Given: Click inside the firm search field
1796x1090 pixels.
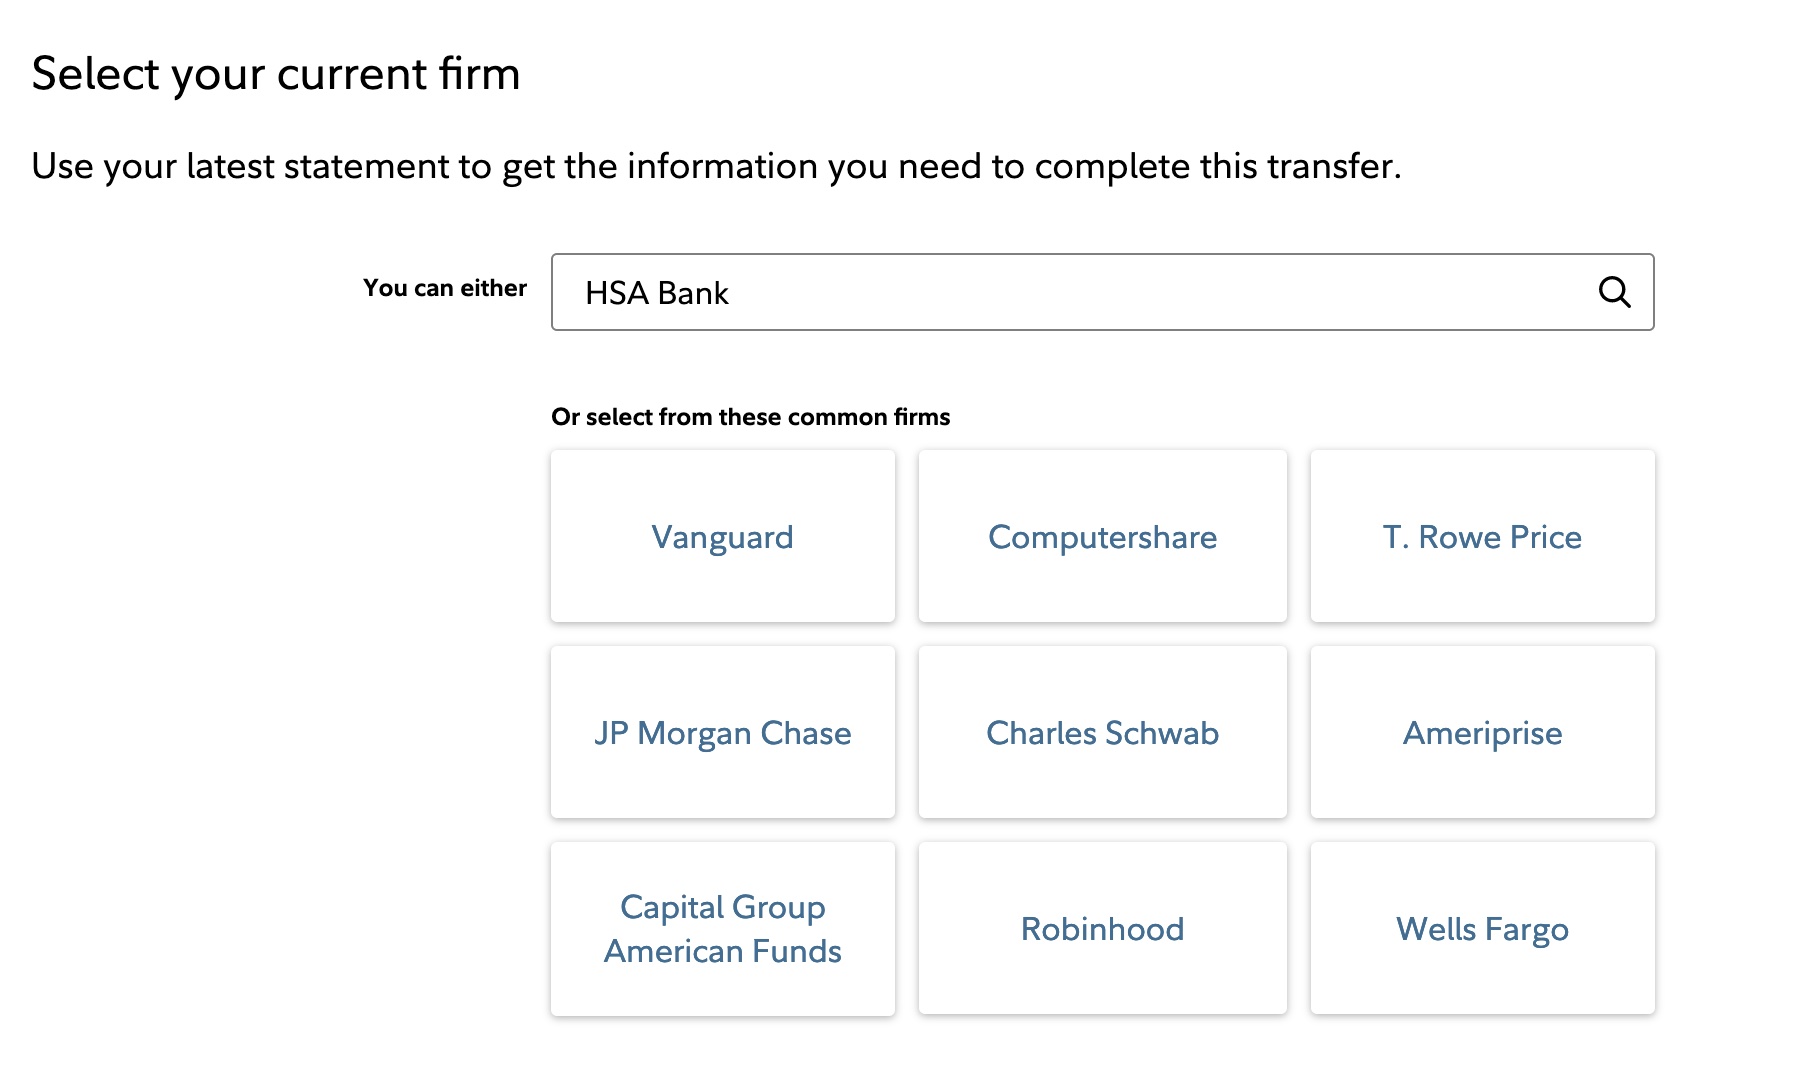Looking at the screenshot, I should (x=1000, y=293).
